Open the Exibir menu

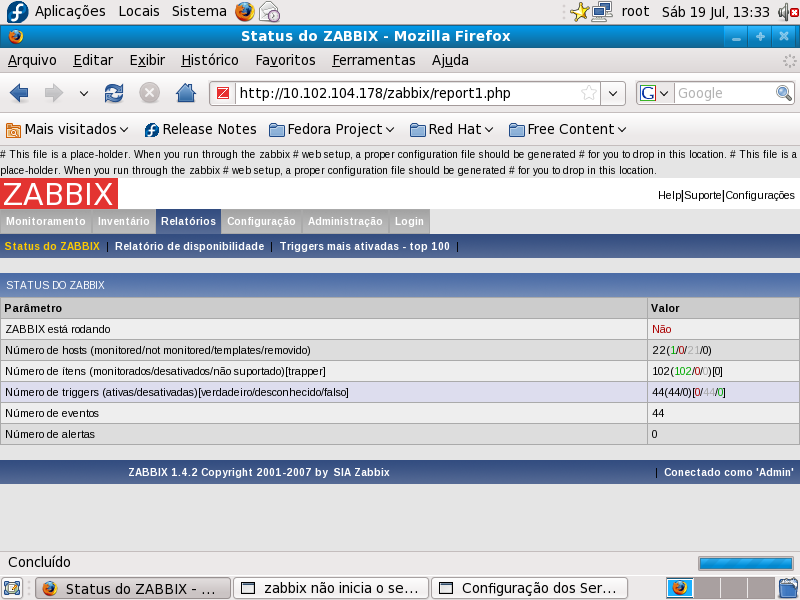147,60
